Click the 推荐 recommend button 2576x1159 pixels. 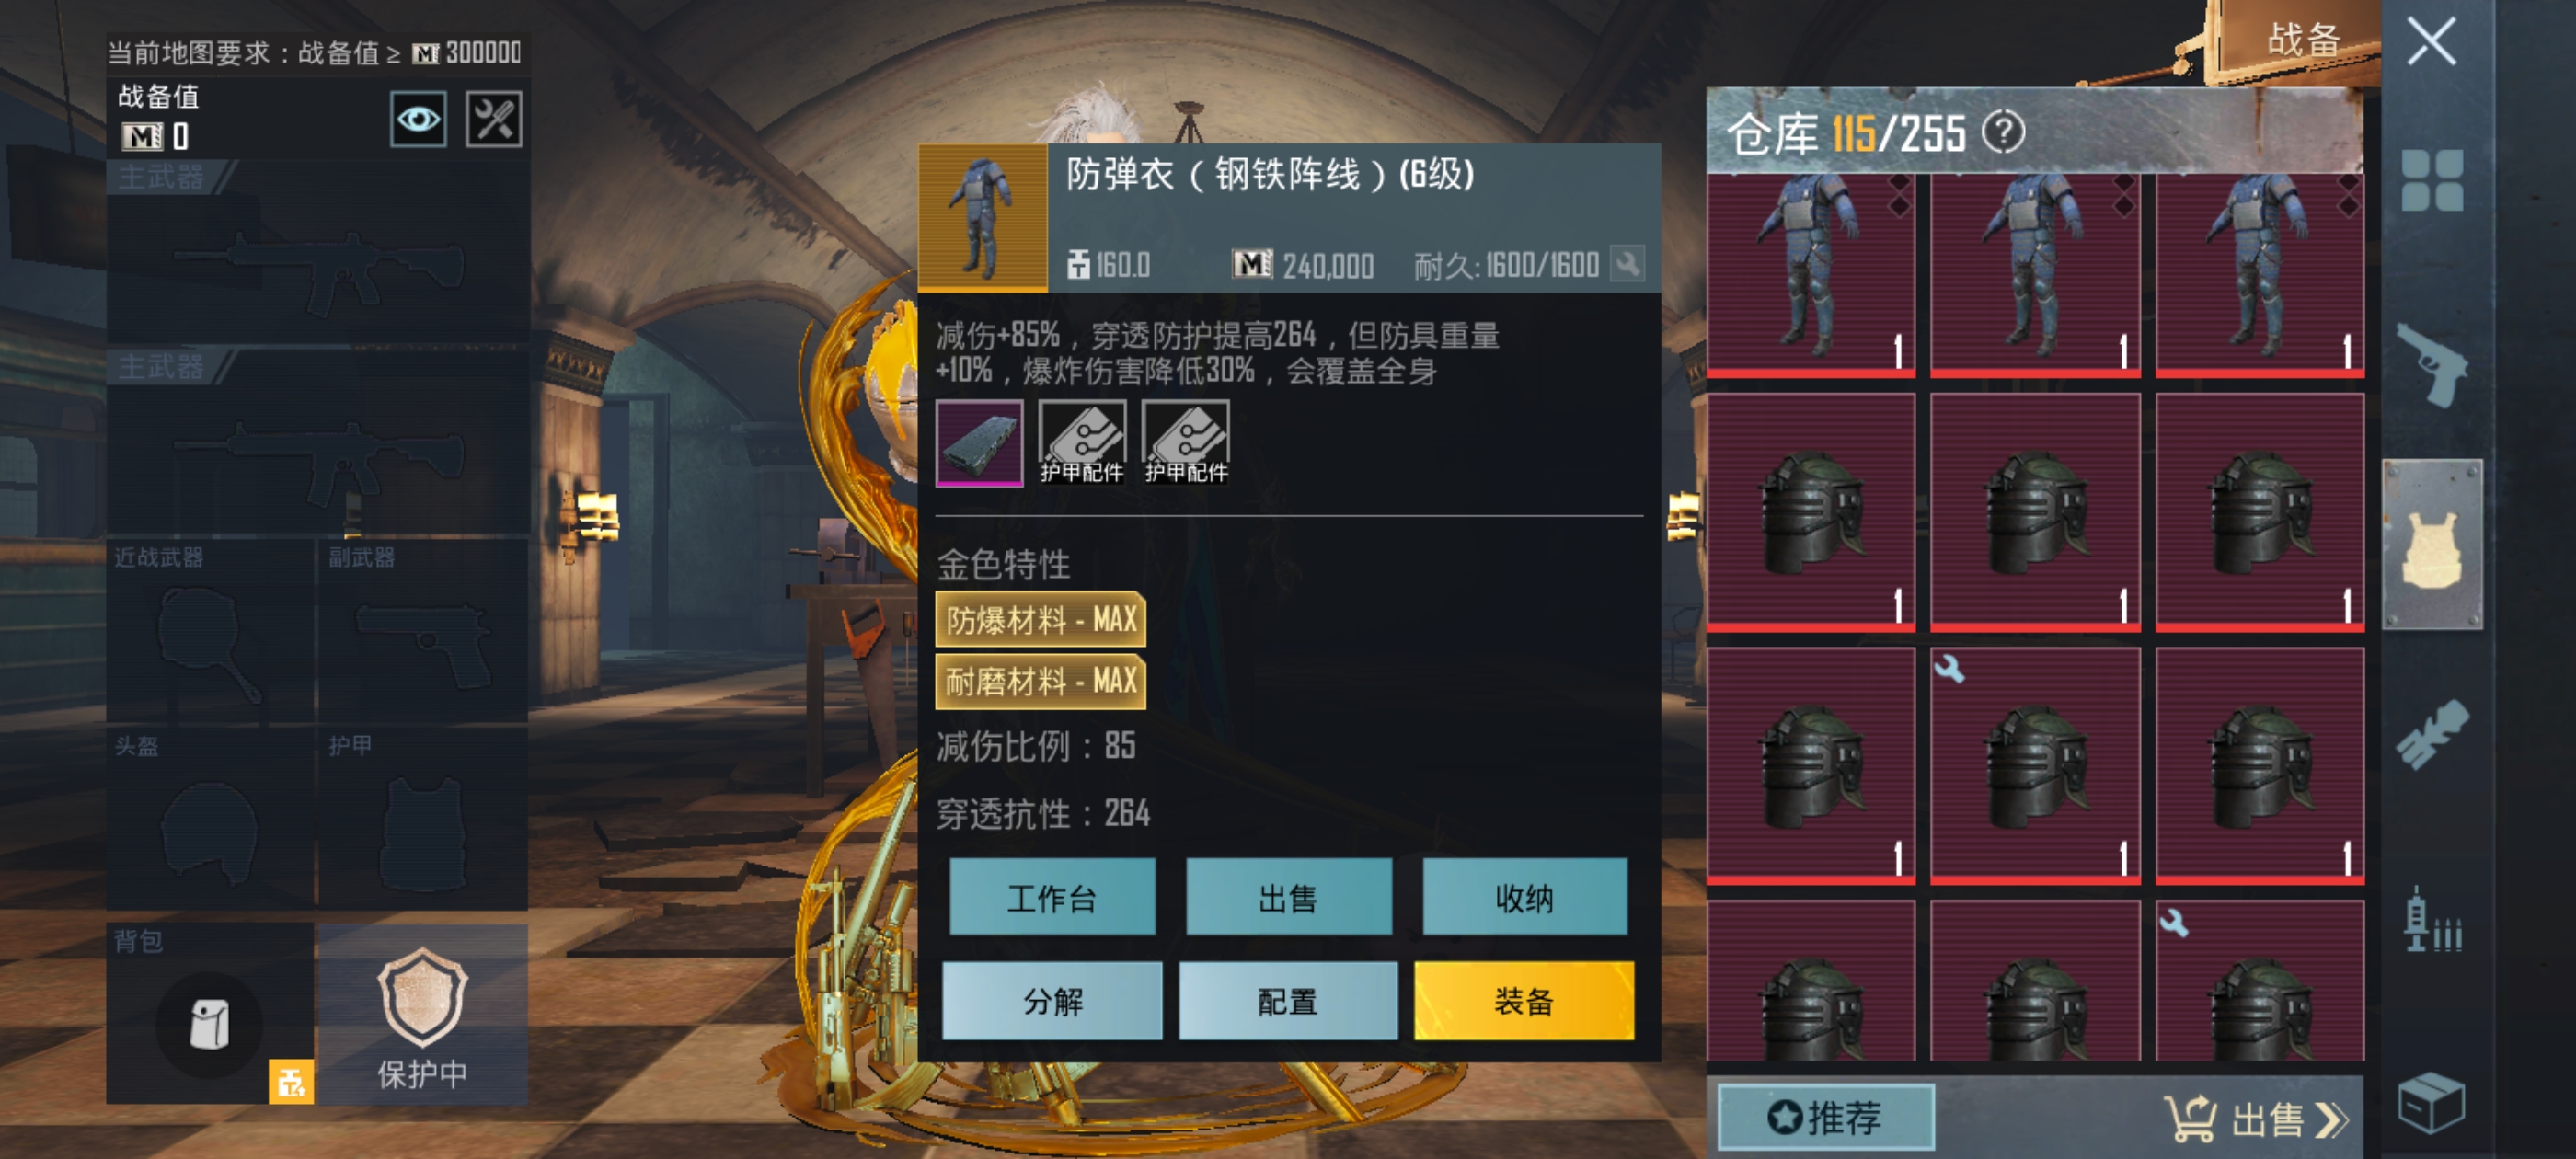(1826, 1117)
